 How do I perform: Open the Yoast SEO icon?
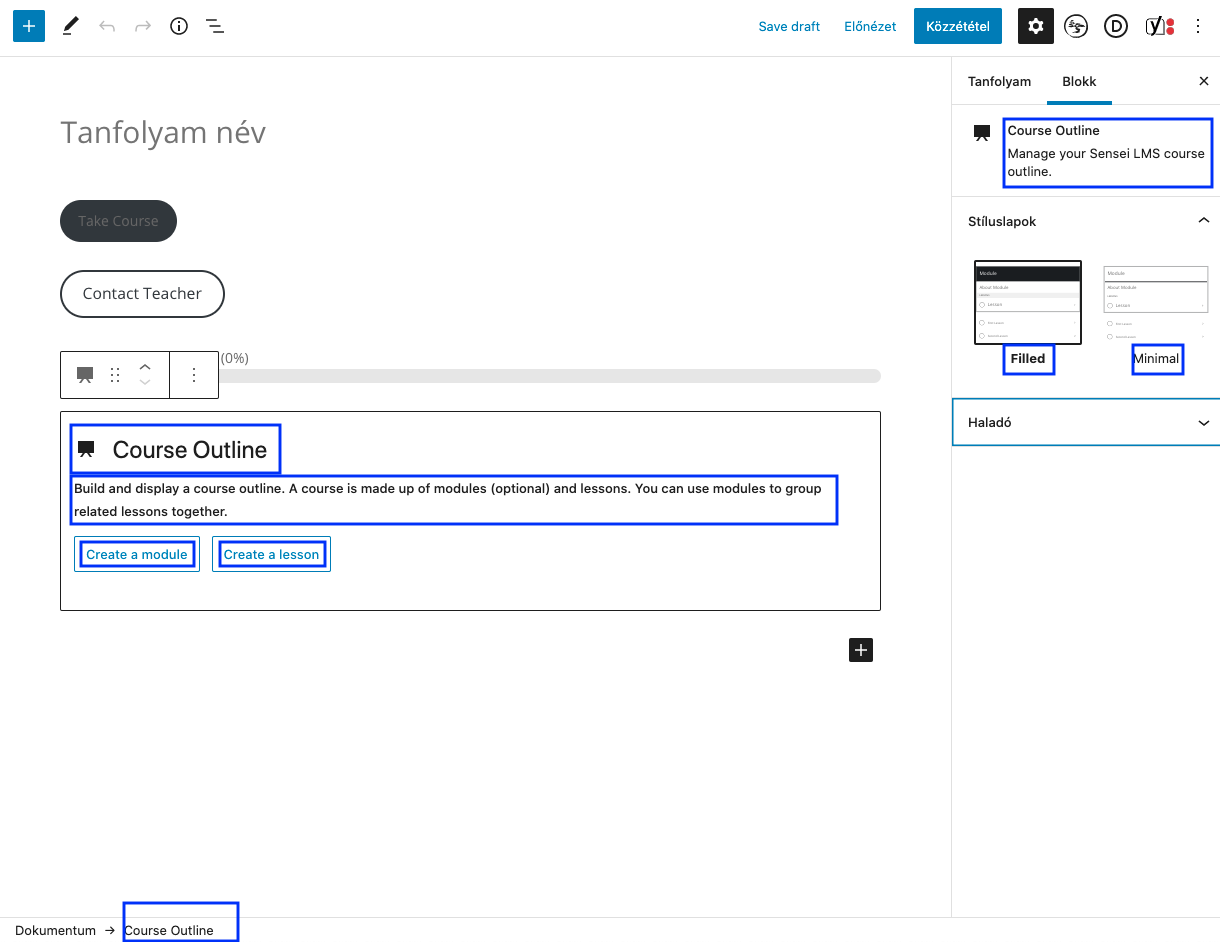pos(1157,26)
